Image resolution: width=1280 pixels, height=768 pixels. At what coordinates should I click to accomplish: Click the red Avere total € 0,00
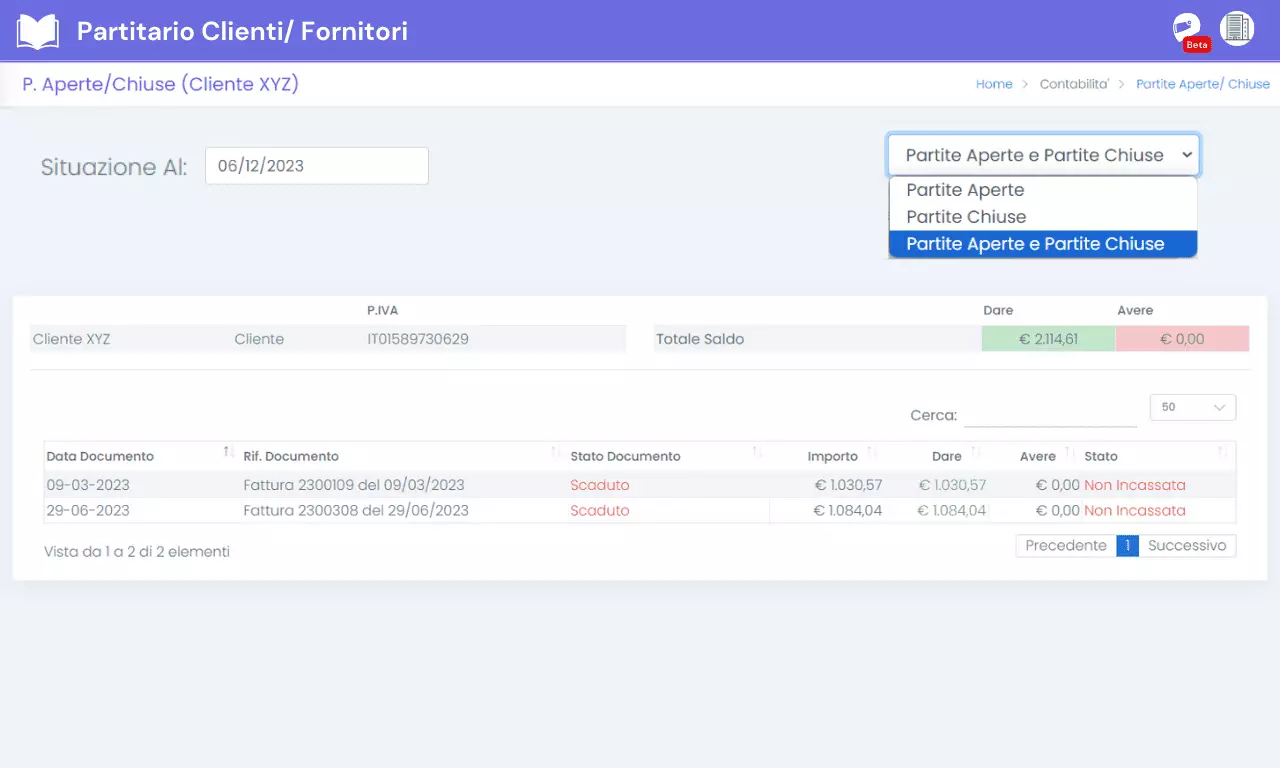pos(1182,339)
